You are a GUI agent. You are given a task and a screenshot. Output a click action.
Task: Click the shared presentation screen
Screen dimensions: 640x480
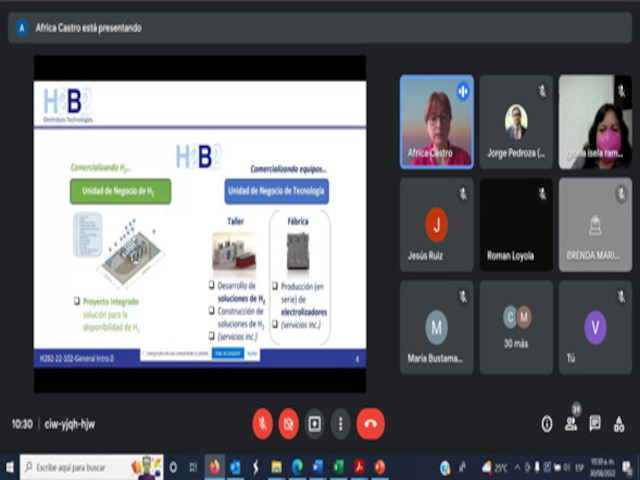[x=200, y=224]
